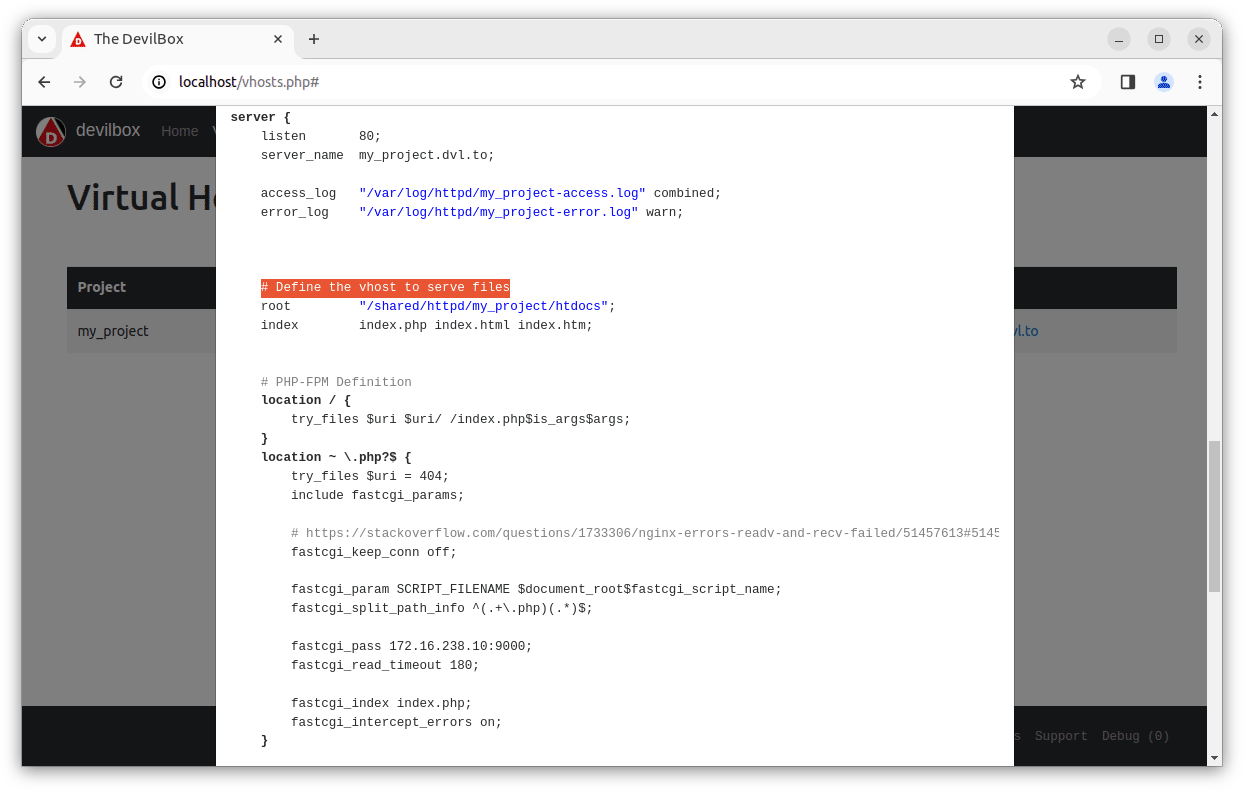Go back to the previous page
The image size is (1244, 791).
point(44,82)
